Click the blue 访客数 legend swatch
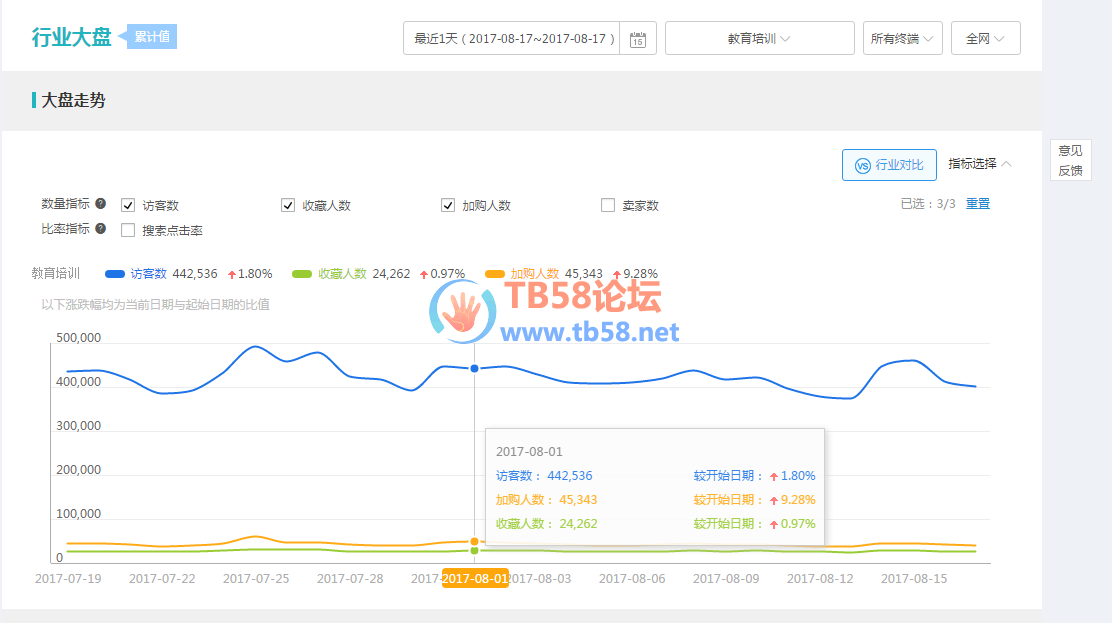The height and width of the screenshot is (623, 1112). click(115, 274)
